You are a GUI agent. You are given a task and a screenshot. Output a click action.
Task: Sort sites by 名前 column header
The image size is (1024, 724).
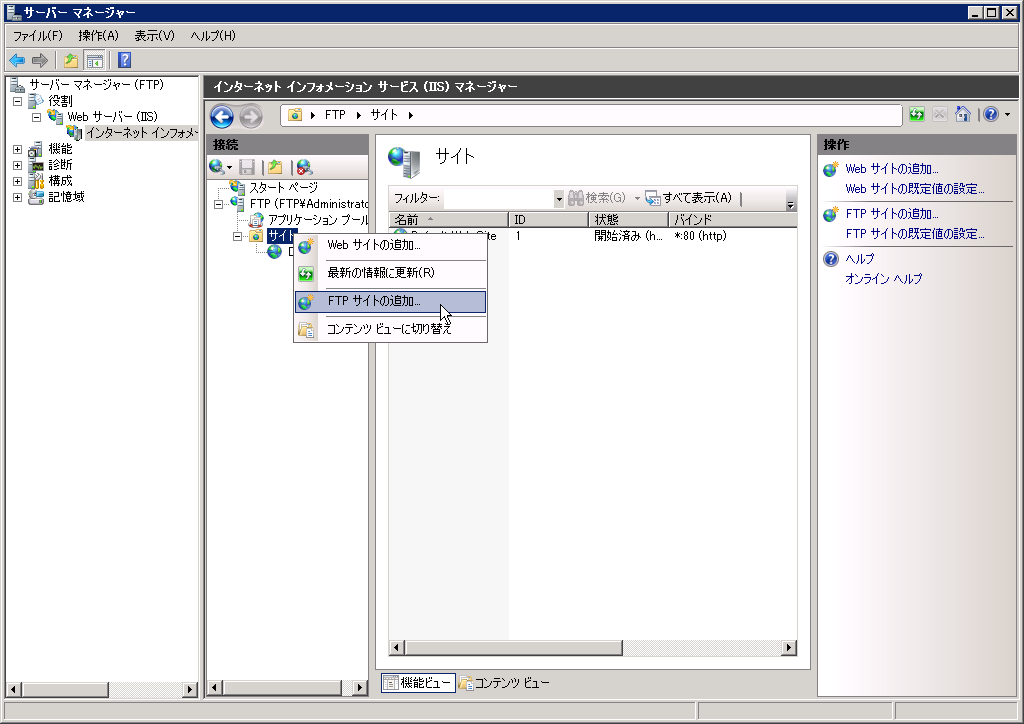449,220
